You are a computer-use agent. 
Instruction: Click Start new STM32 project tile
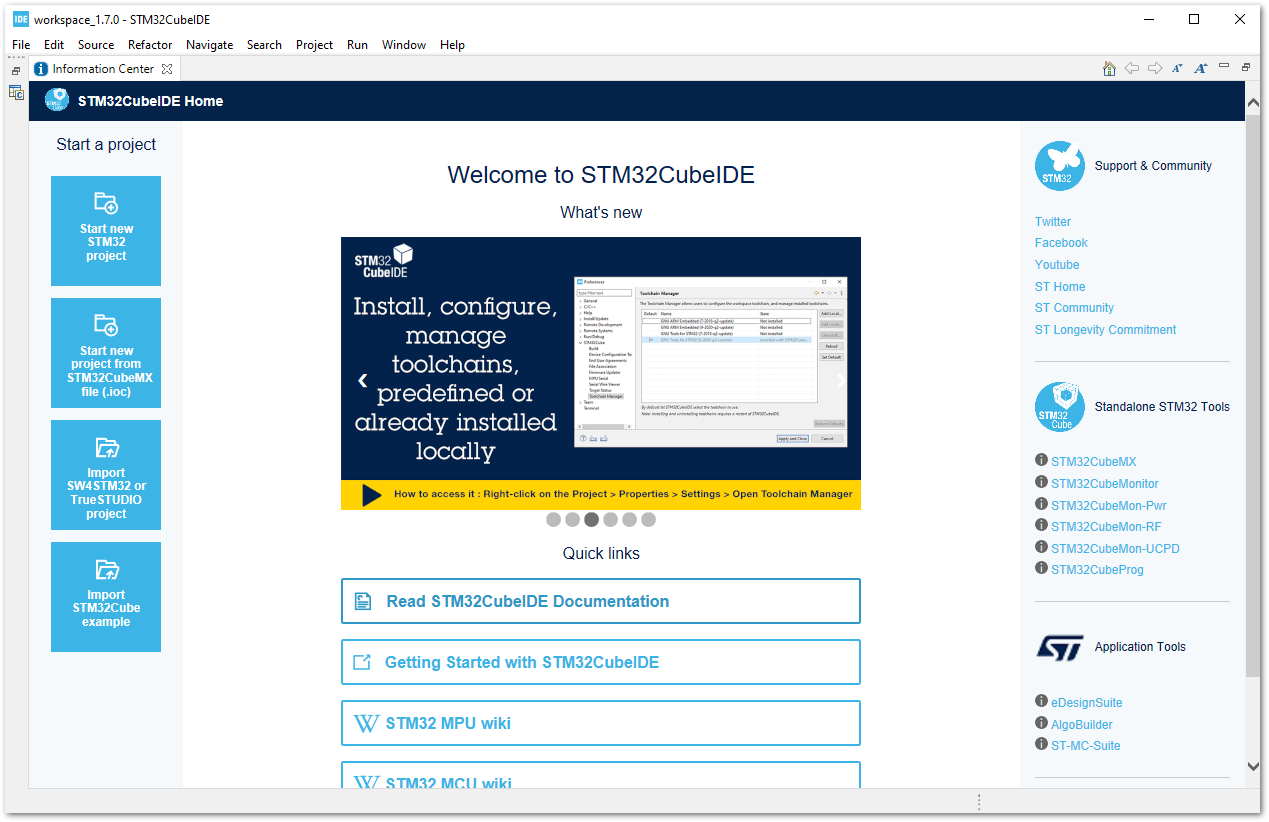click(106, 231)
